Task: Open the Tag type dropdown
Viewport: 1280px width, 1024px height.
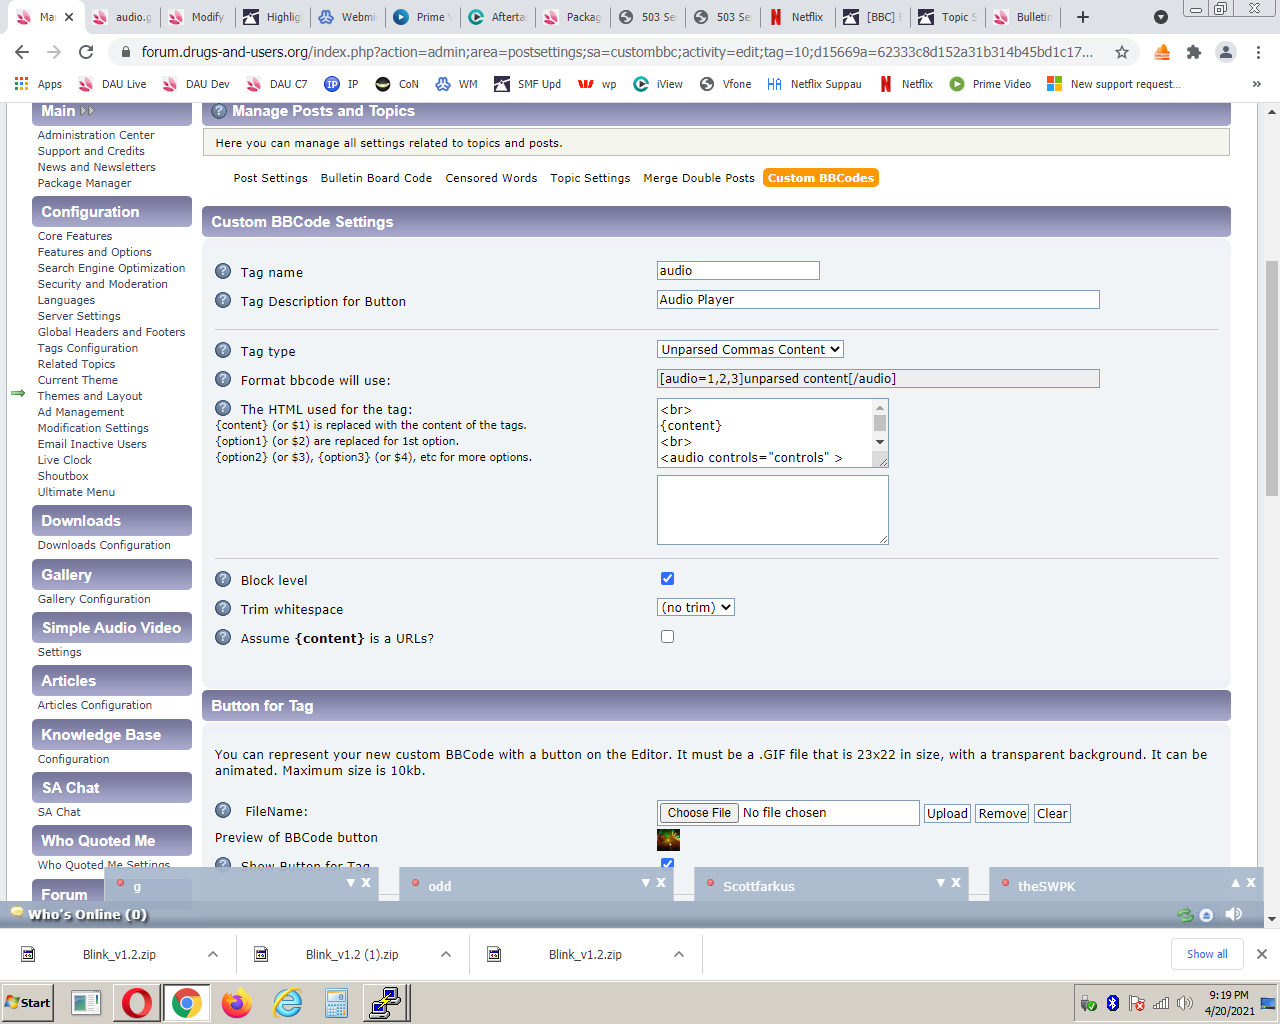Action: tap(750, 349)
